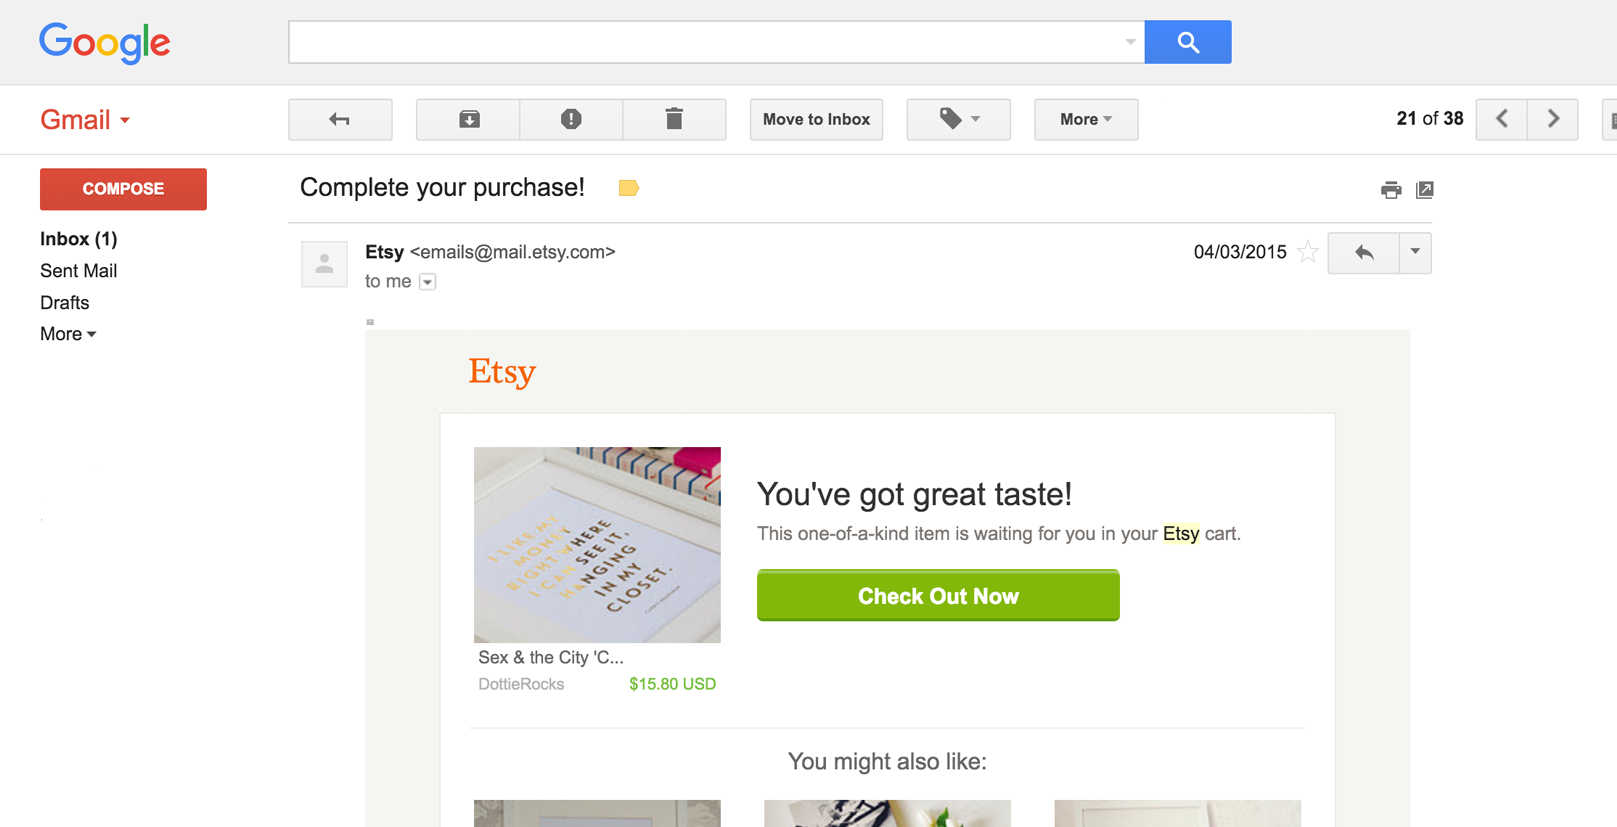1617x827 pixels.
Task: Click the back to inbox arrow
Action: coord(340,119)
